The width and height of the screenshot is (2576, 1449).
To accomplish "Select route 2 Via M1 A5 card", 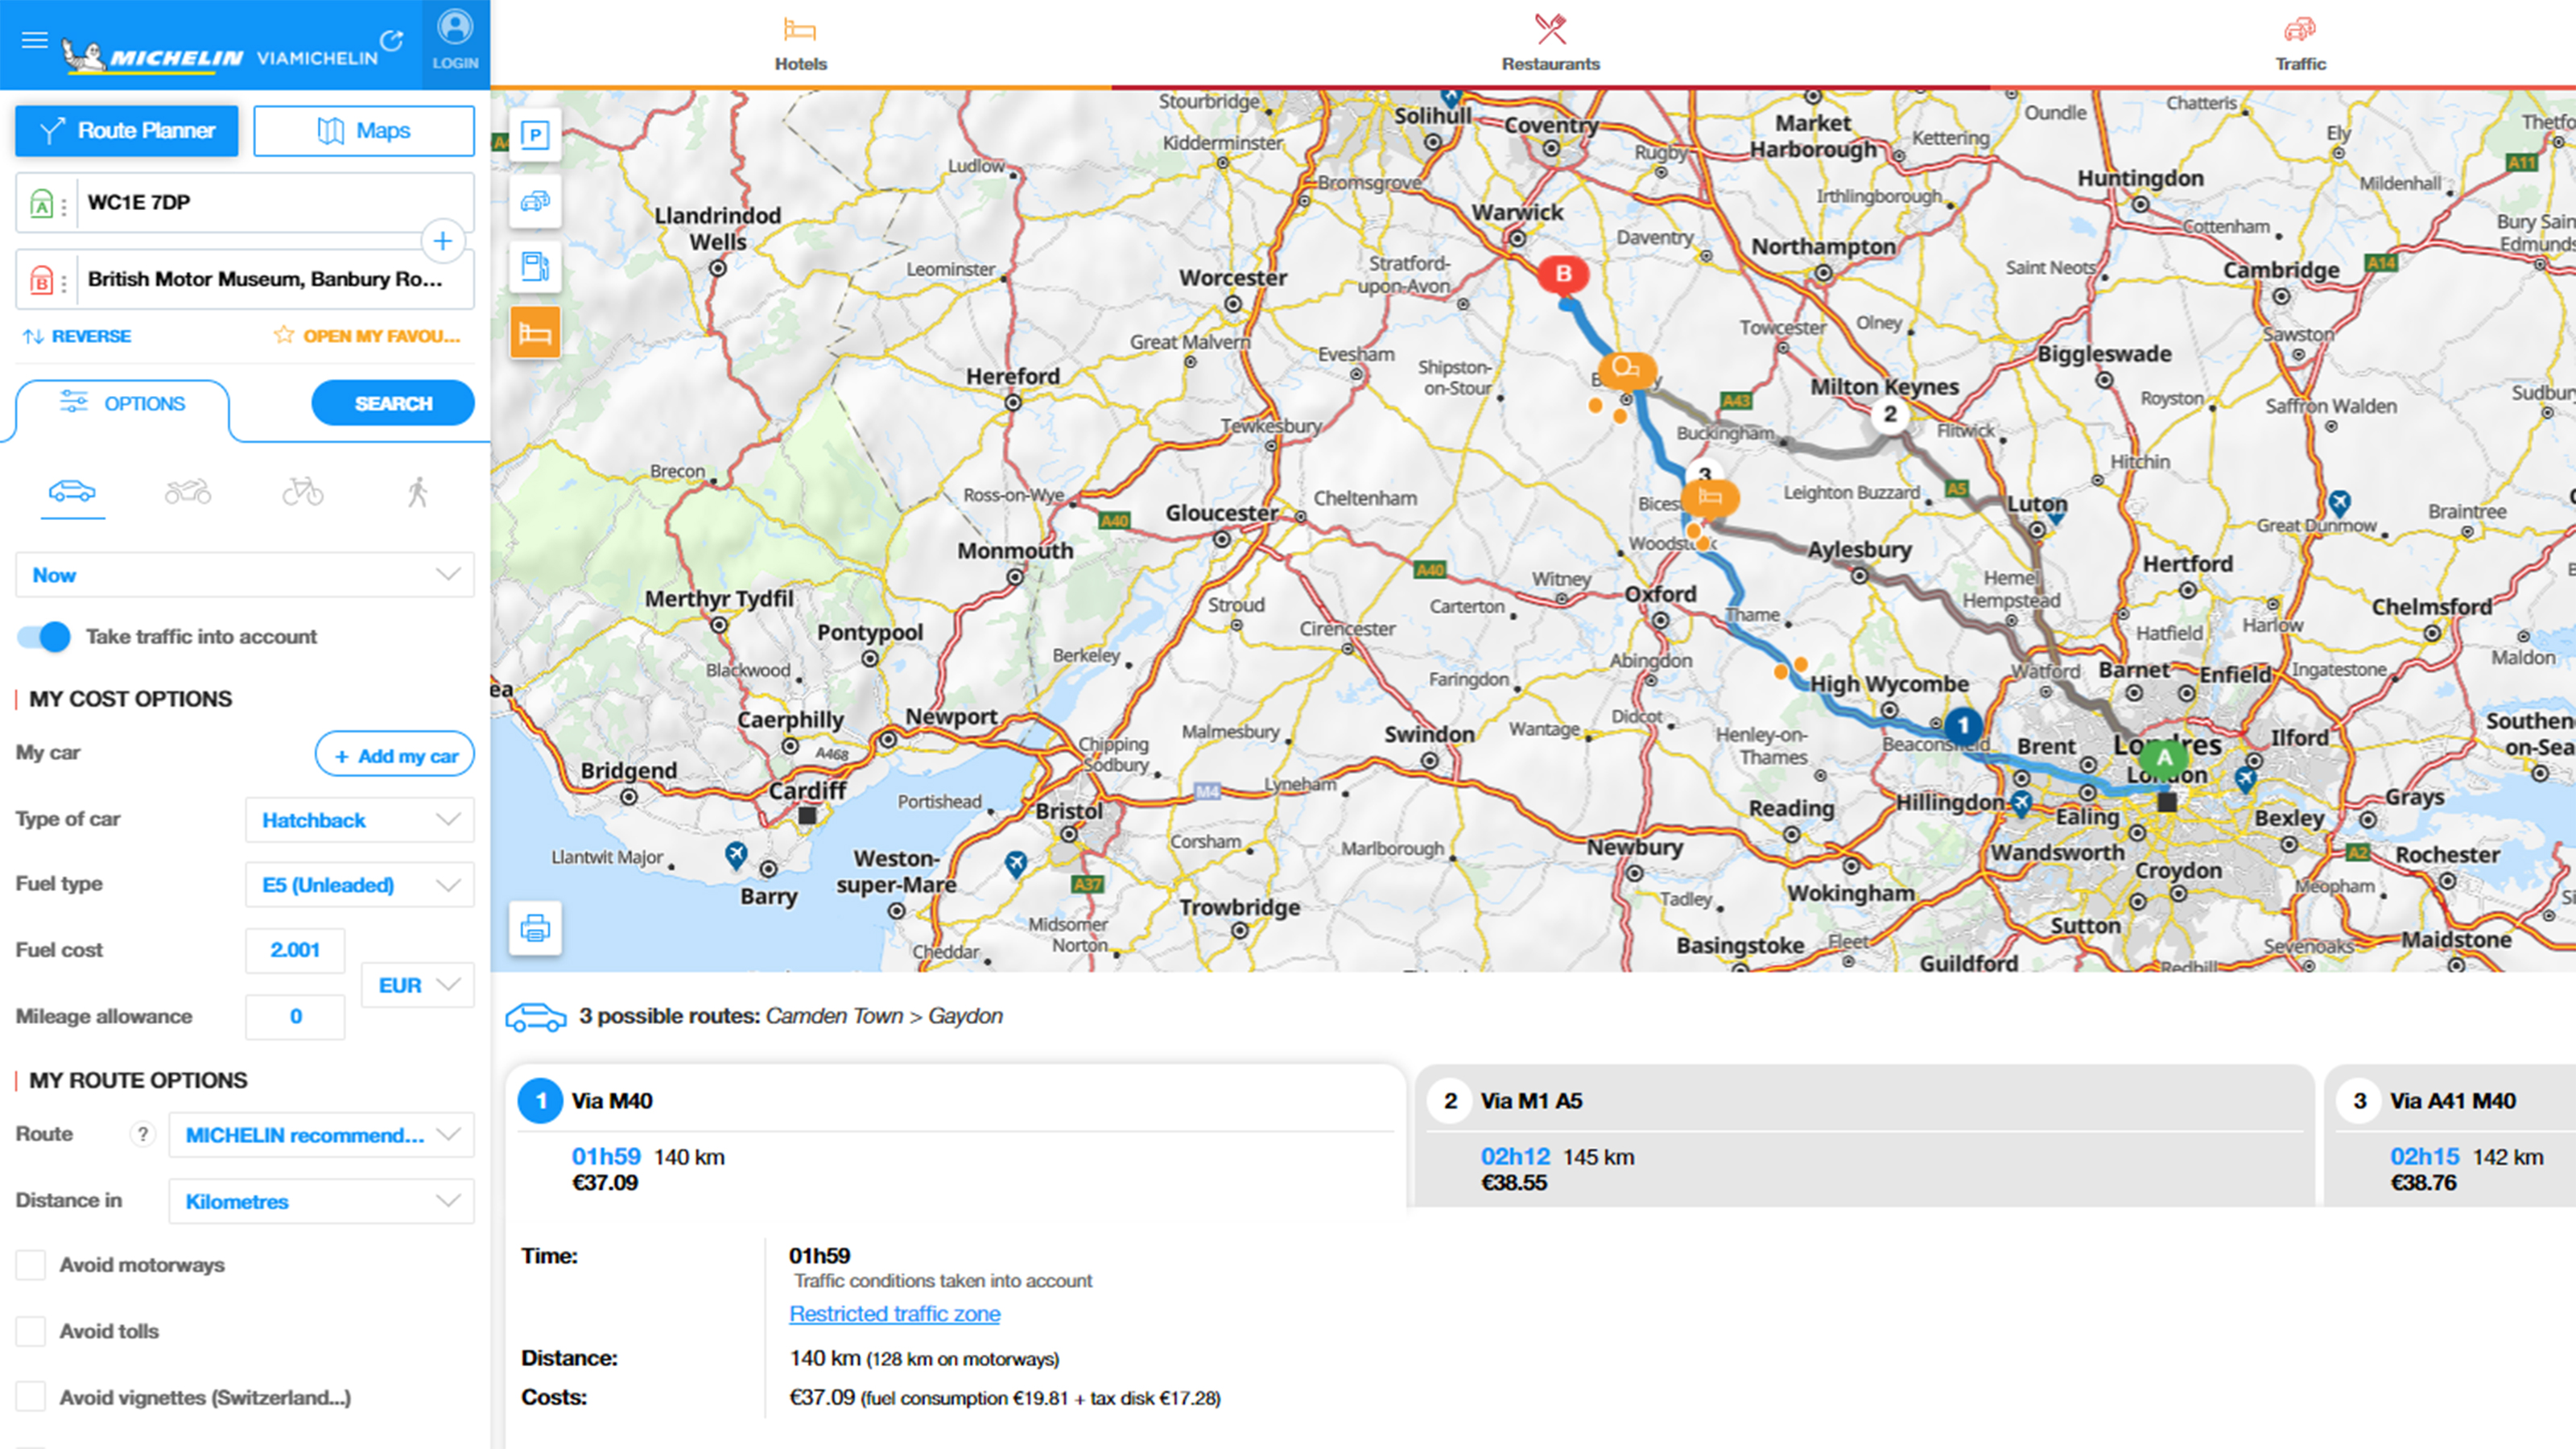I will click(x=1866, y=1137).
